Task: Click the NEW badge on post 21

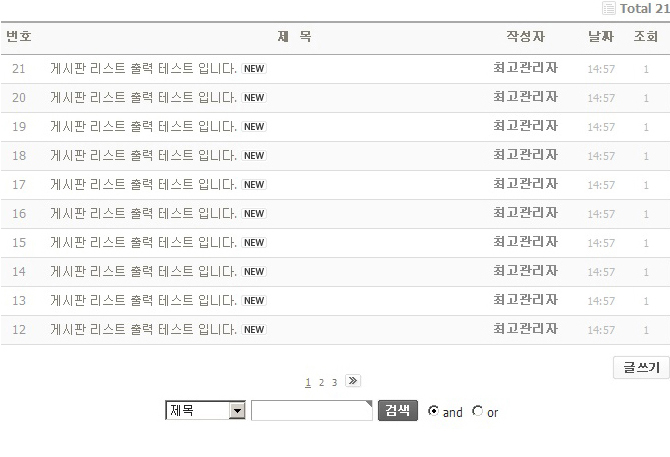Action: [254, 69]
